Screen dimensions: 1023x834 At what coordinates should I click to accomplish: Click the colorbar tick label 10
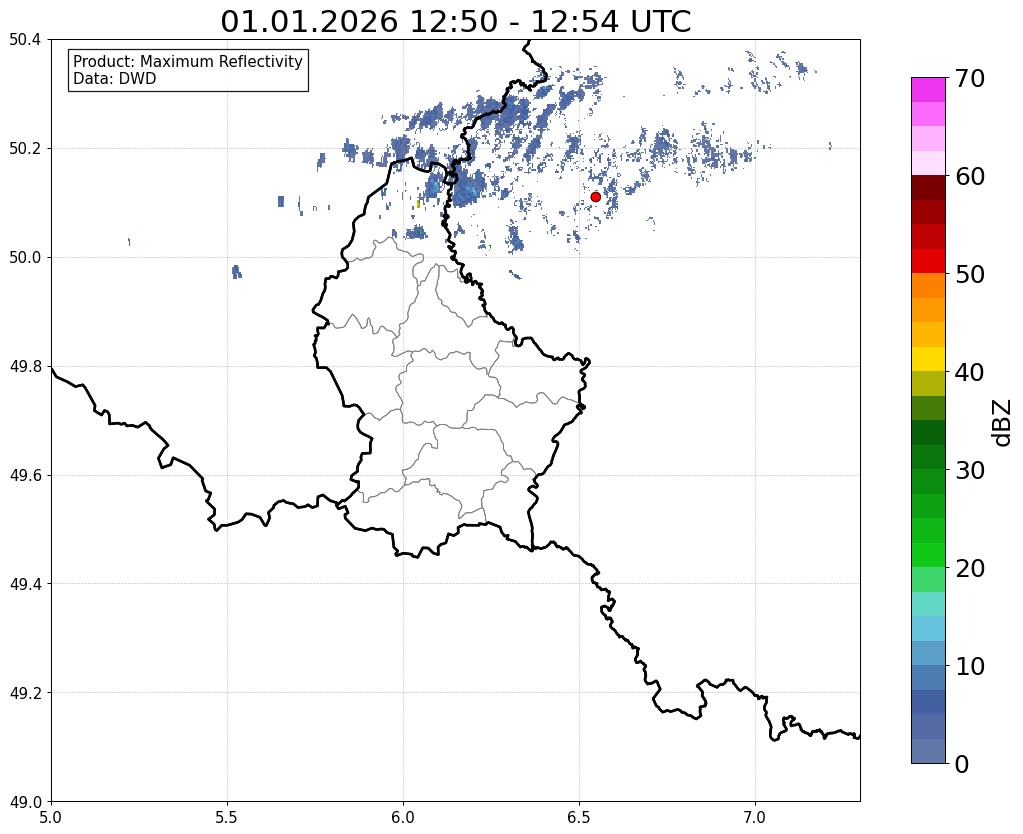[970, 666]
